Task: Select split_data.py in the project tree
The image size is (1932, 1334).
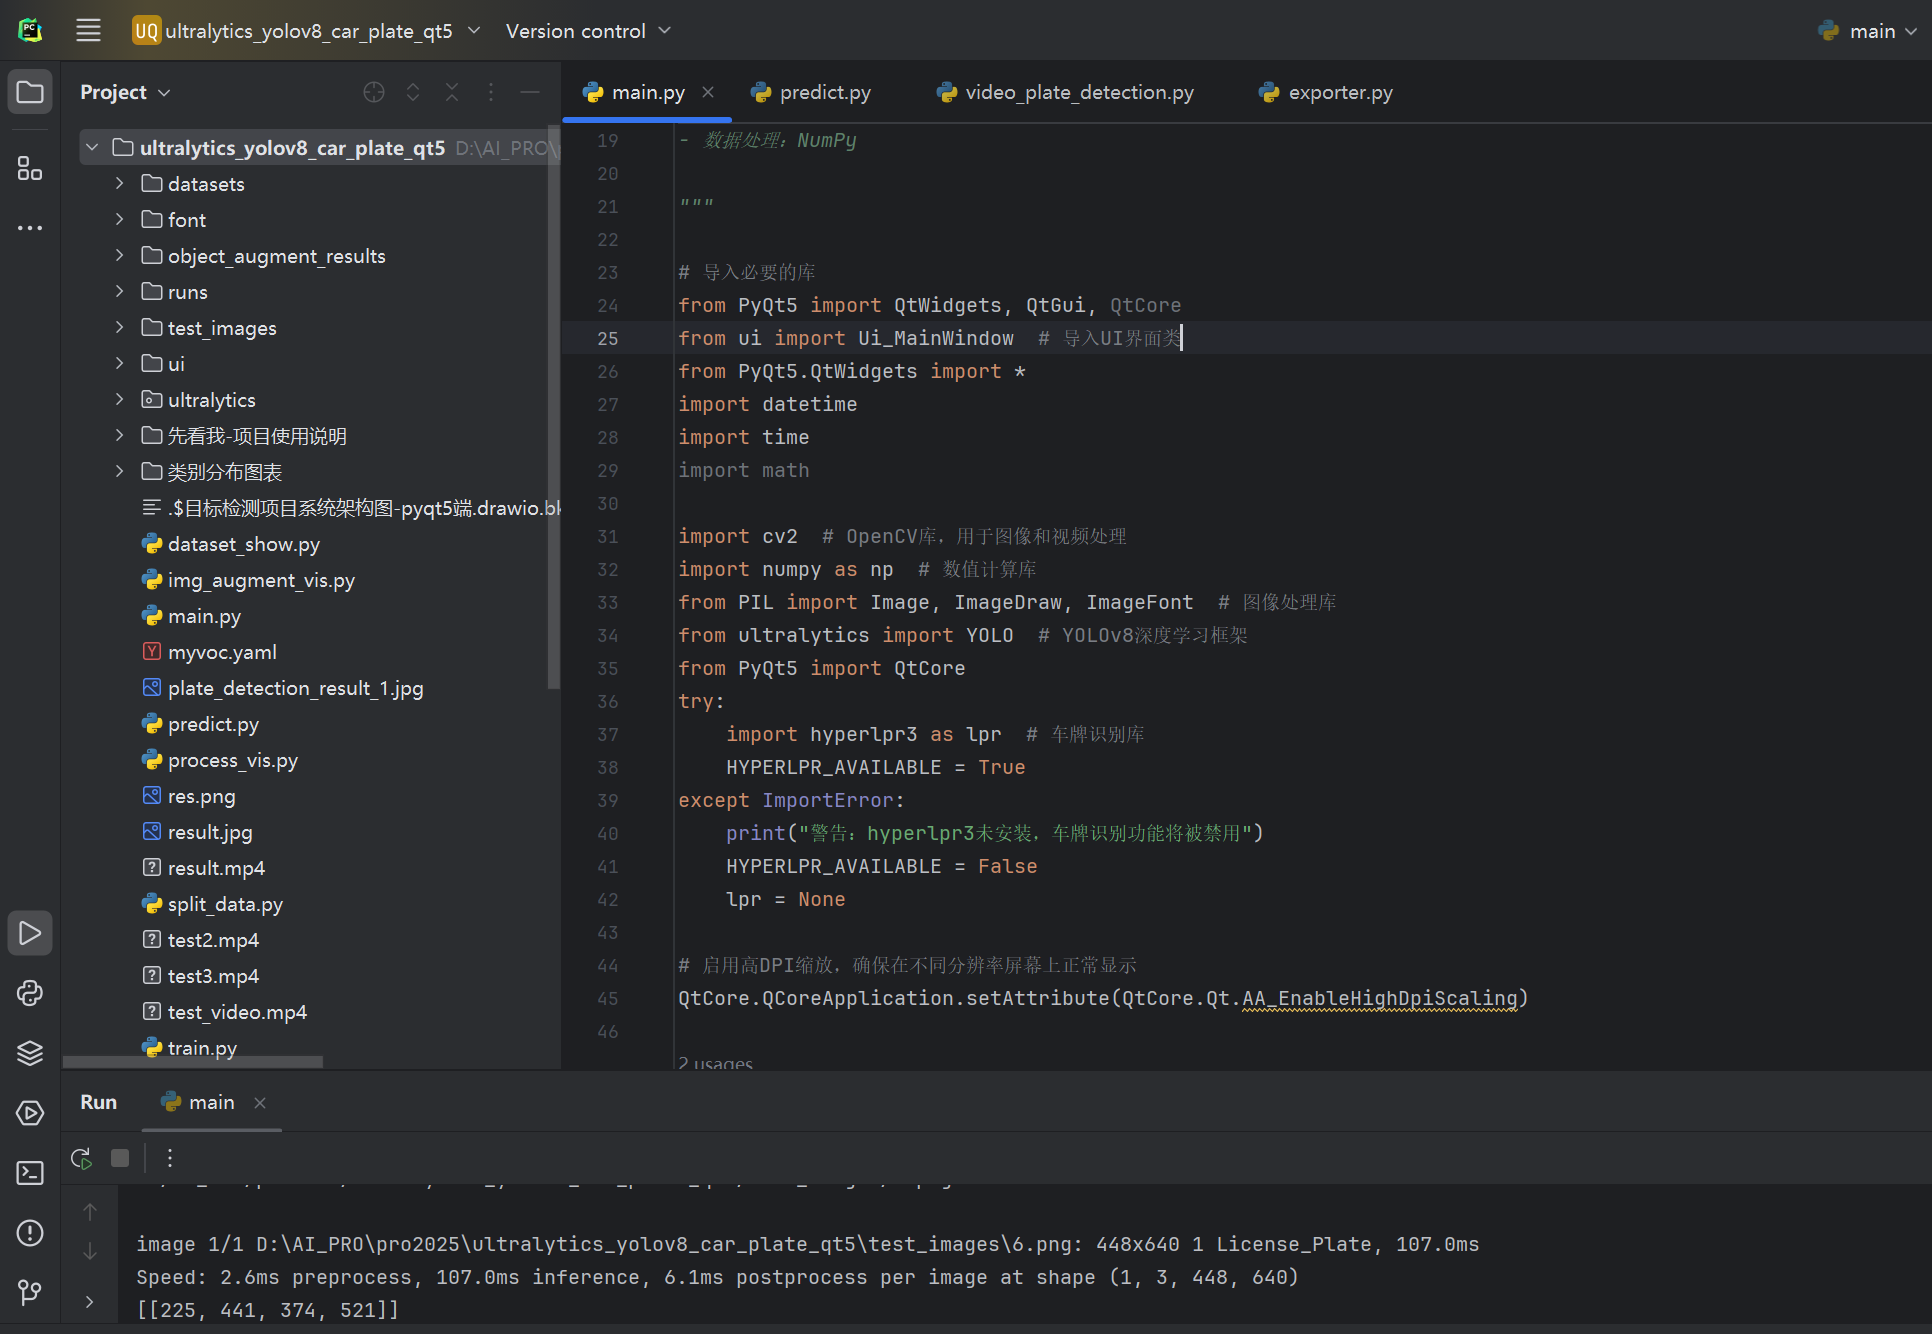Action: point(225,904)
